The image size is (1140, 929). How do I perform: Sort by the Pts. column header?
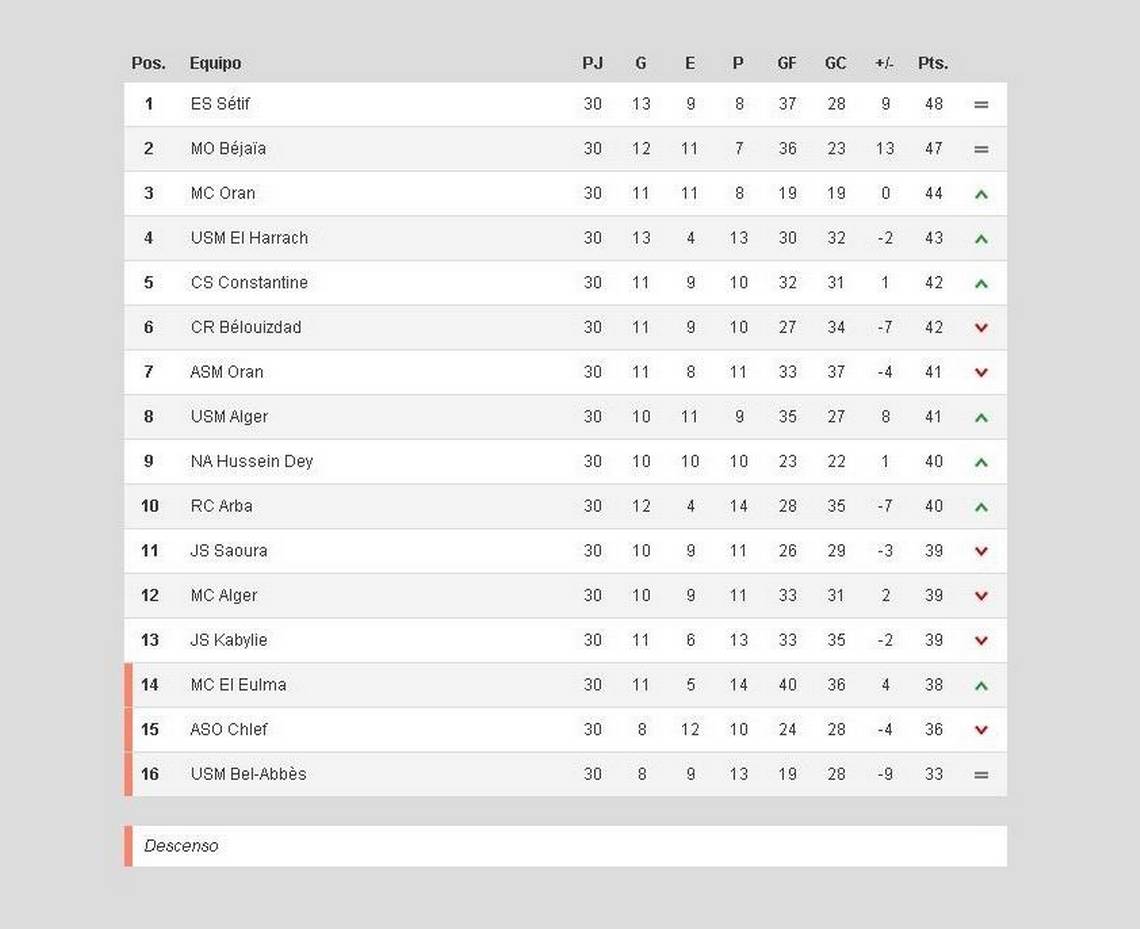click(933, 63)
